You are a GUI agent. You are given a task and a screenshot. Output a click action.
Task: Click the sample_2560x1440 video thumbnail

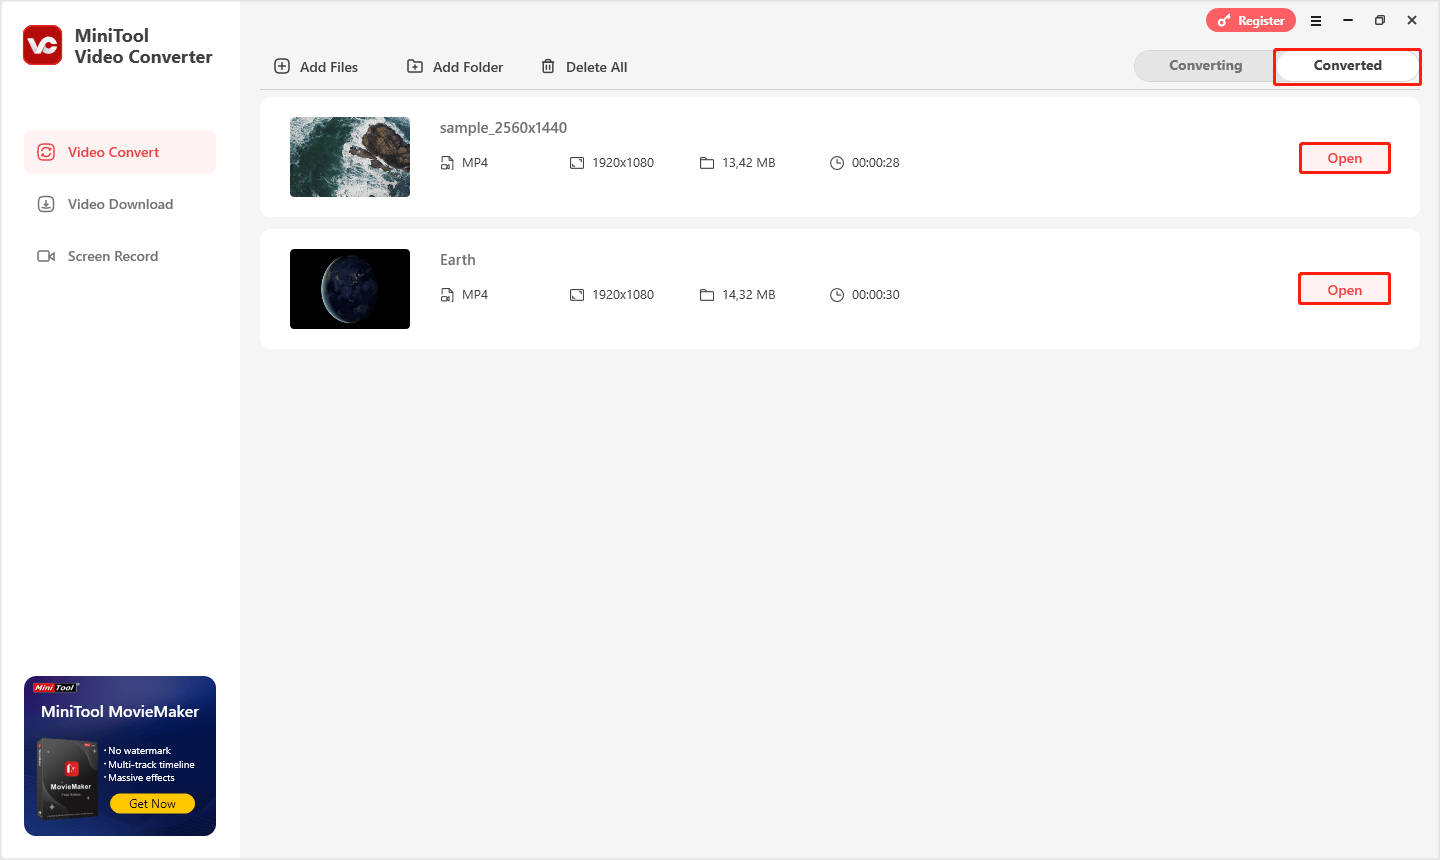[x=350, y=157]
